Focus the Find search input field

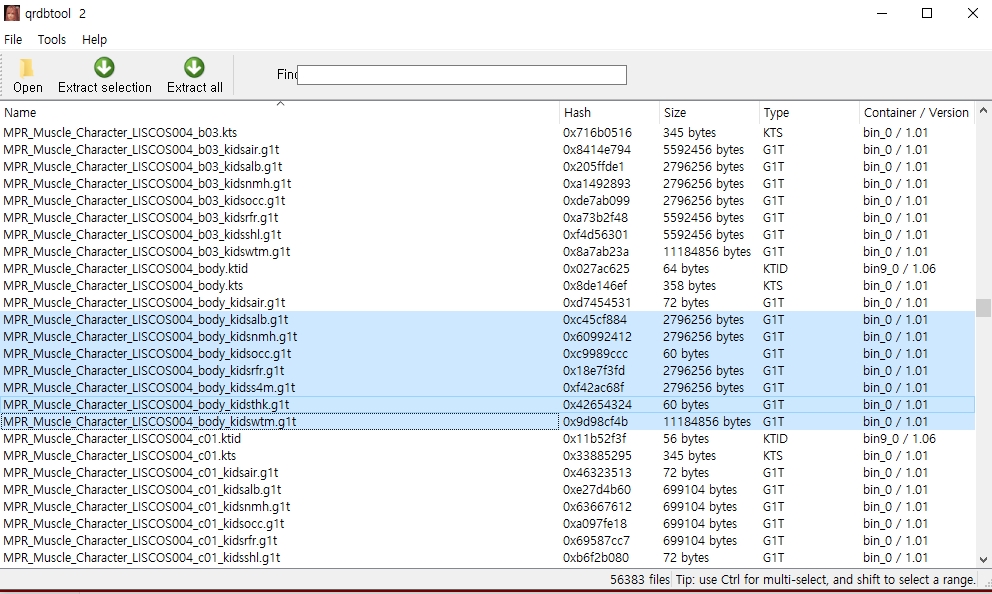point(461,75)
